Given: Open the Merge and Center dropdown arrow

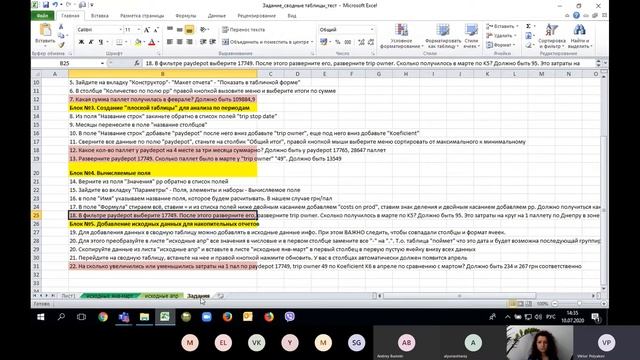Looking at the screenshot, I should coord(312,42).
